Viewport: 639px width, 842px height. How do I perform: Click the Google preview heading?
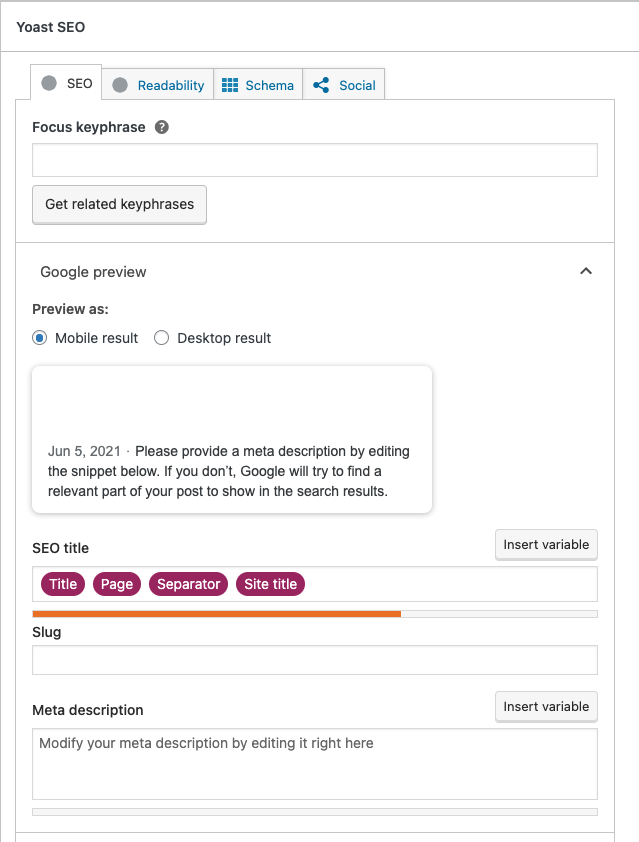[93, 272]
